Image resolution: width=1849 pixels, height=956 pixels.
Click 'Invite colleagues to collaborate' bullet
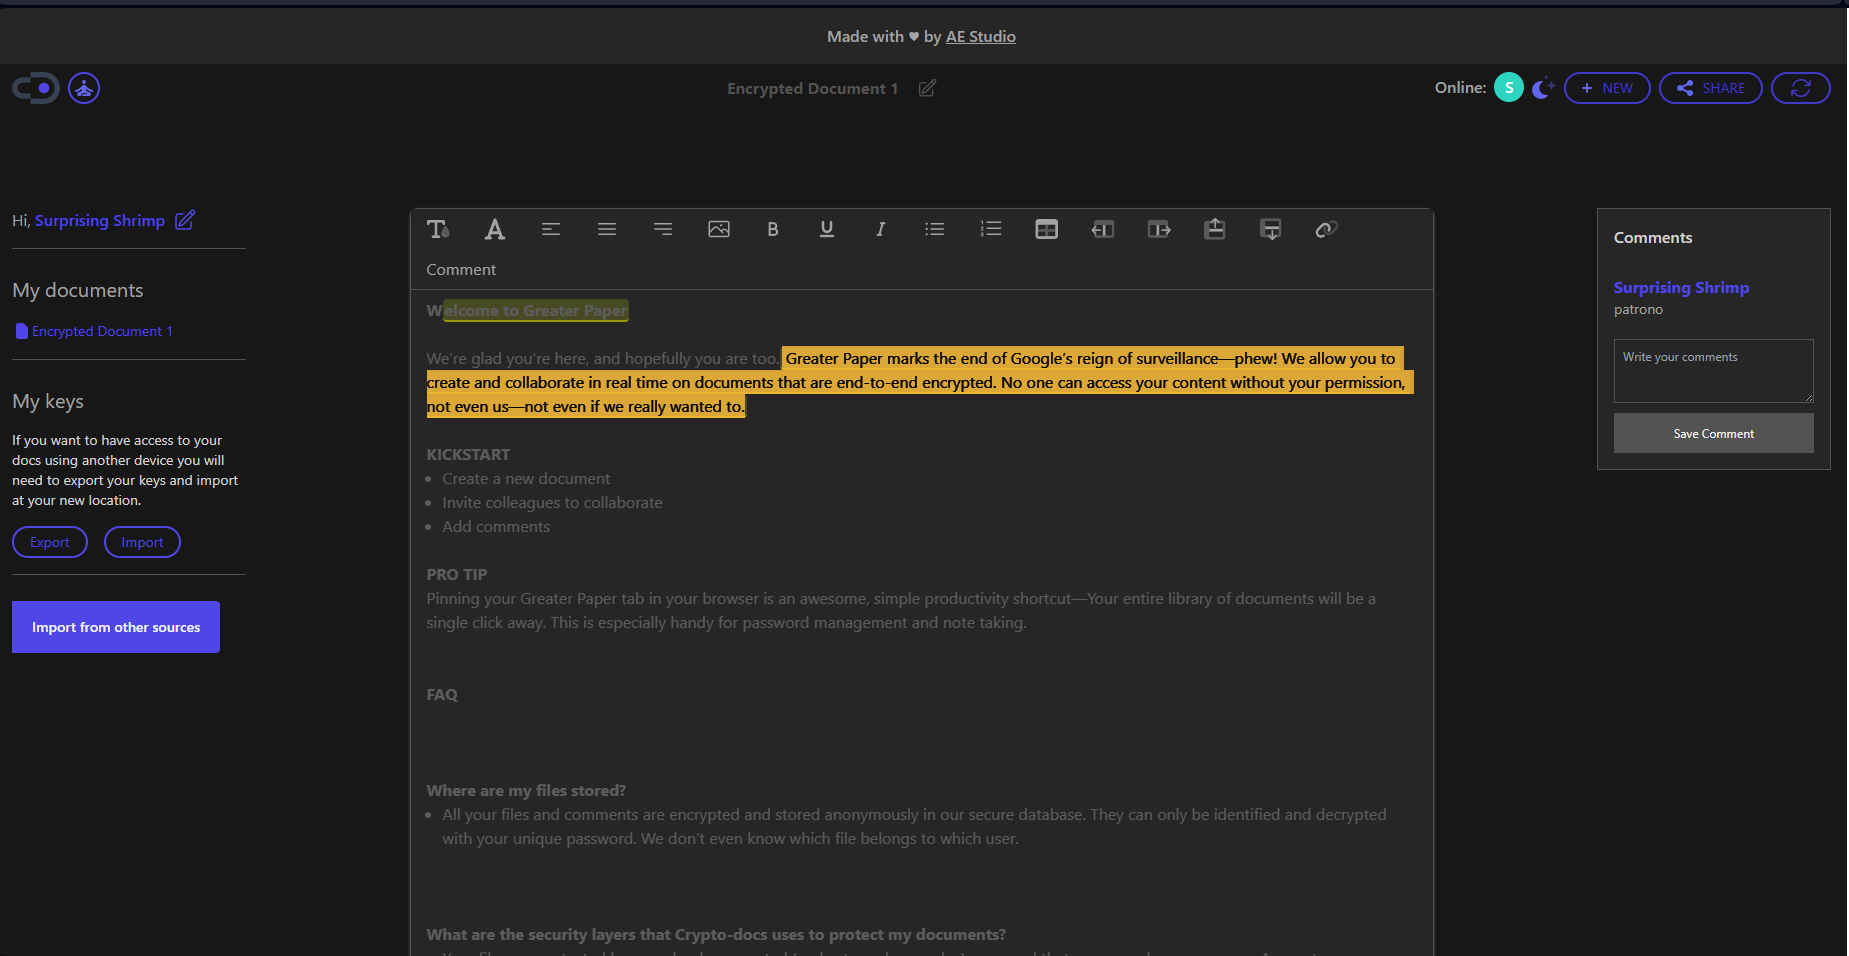pos(552,502)
